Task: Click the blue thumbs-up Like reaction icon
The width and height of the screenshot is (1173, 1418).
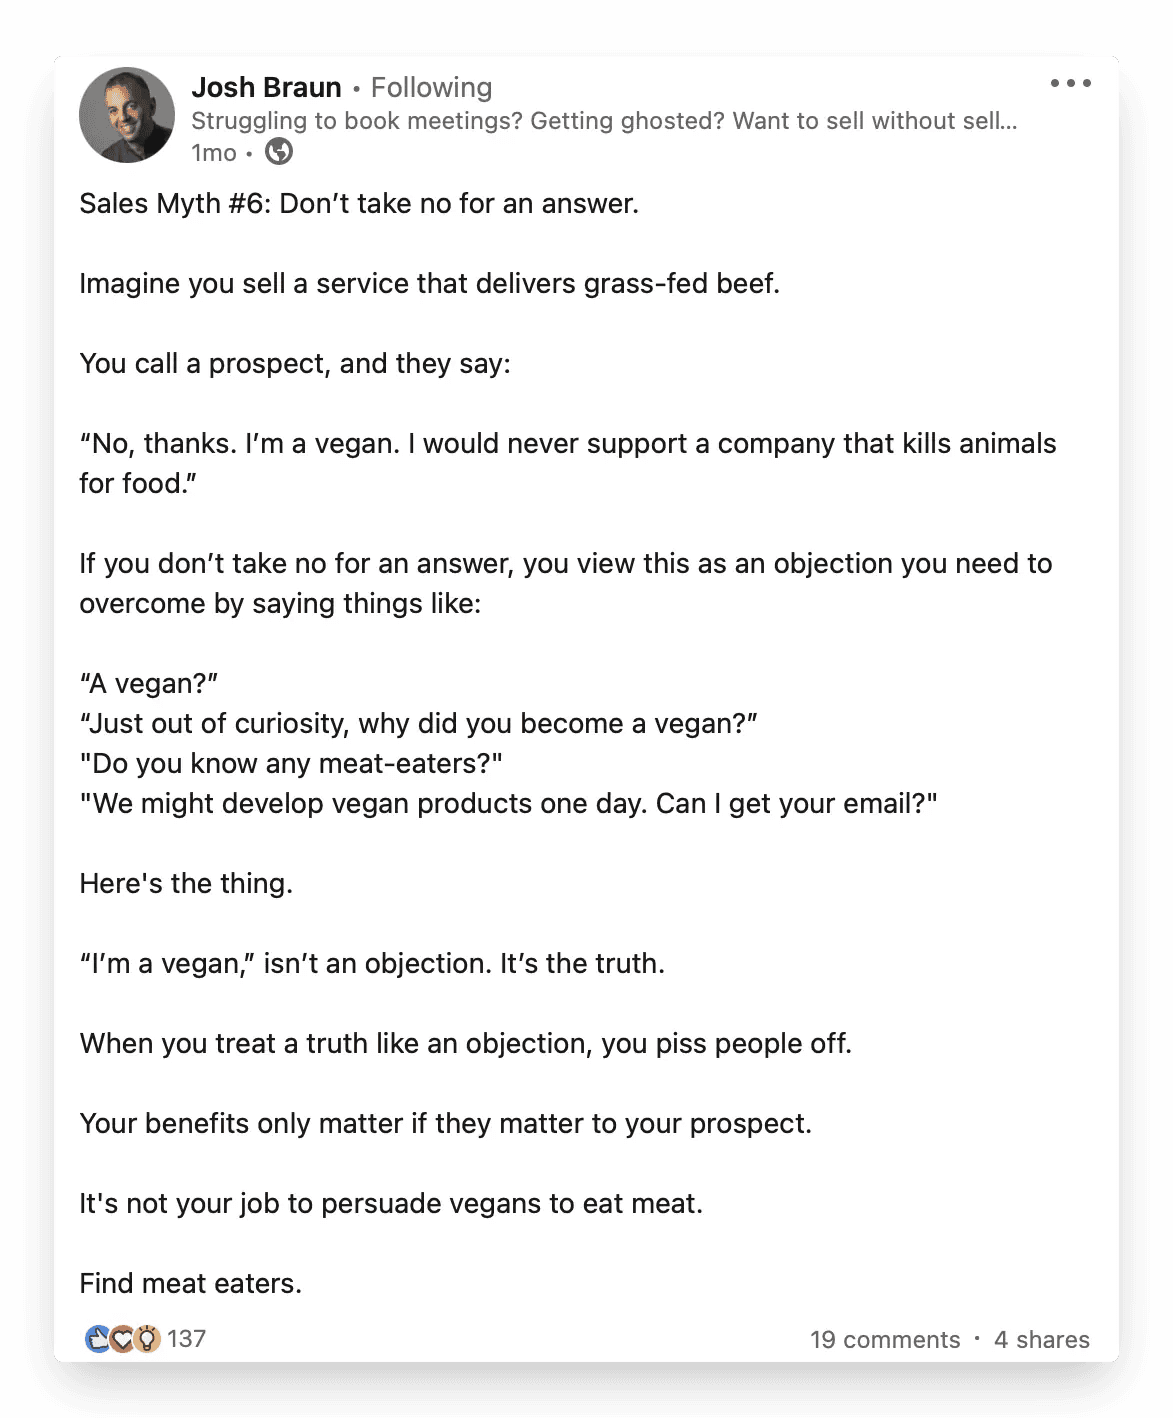Action: (x=98, y=1338)
